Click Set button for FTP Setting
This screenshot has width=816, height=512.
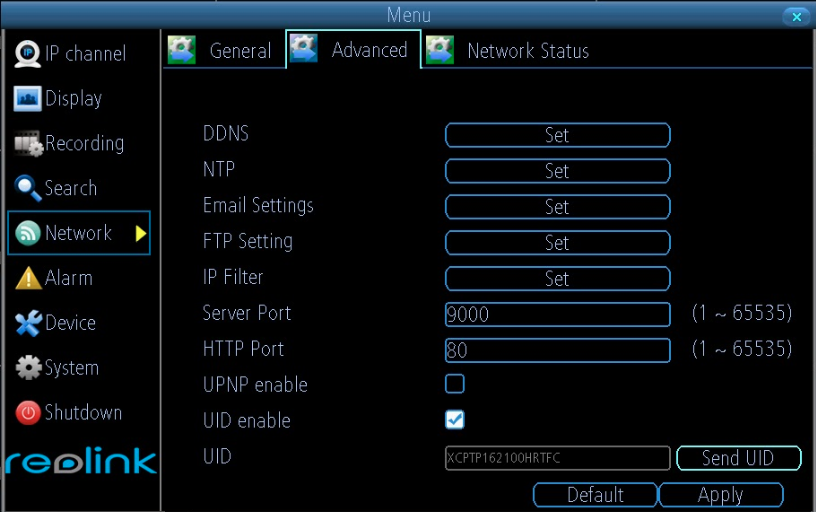tap(557, 243)
